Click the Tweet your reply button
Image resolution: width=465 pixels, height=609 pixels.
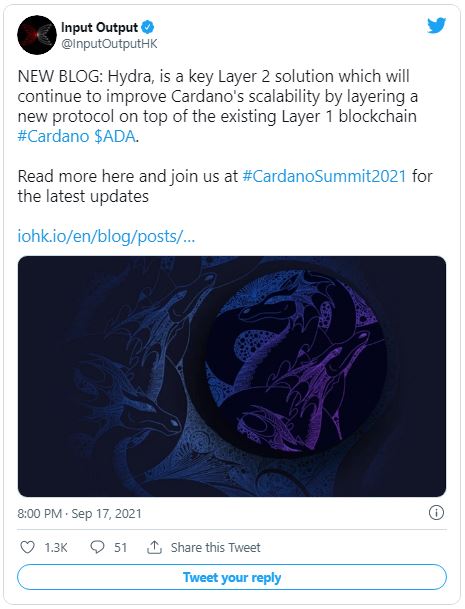click(232, 577)
